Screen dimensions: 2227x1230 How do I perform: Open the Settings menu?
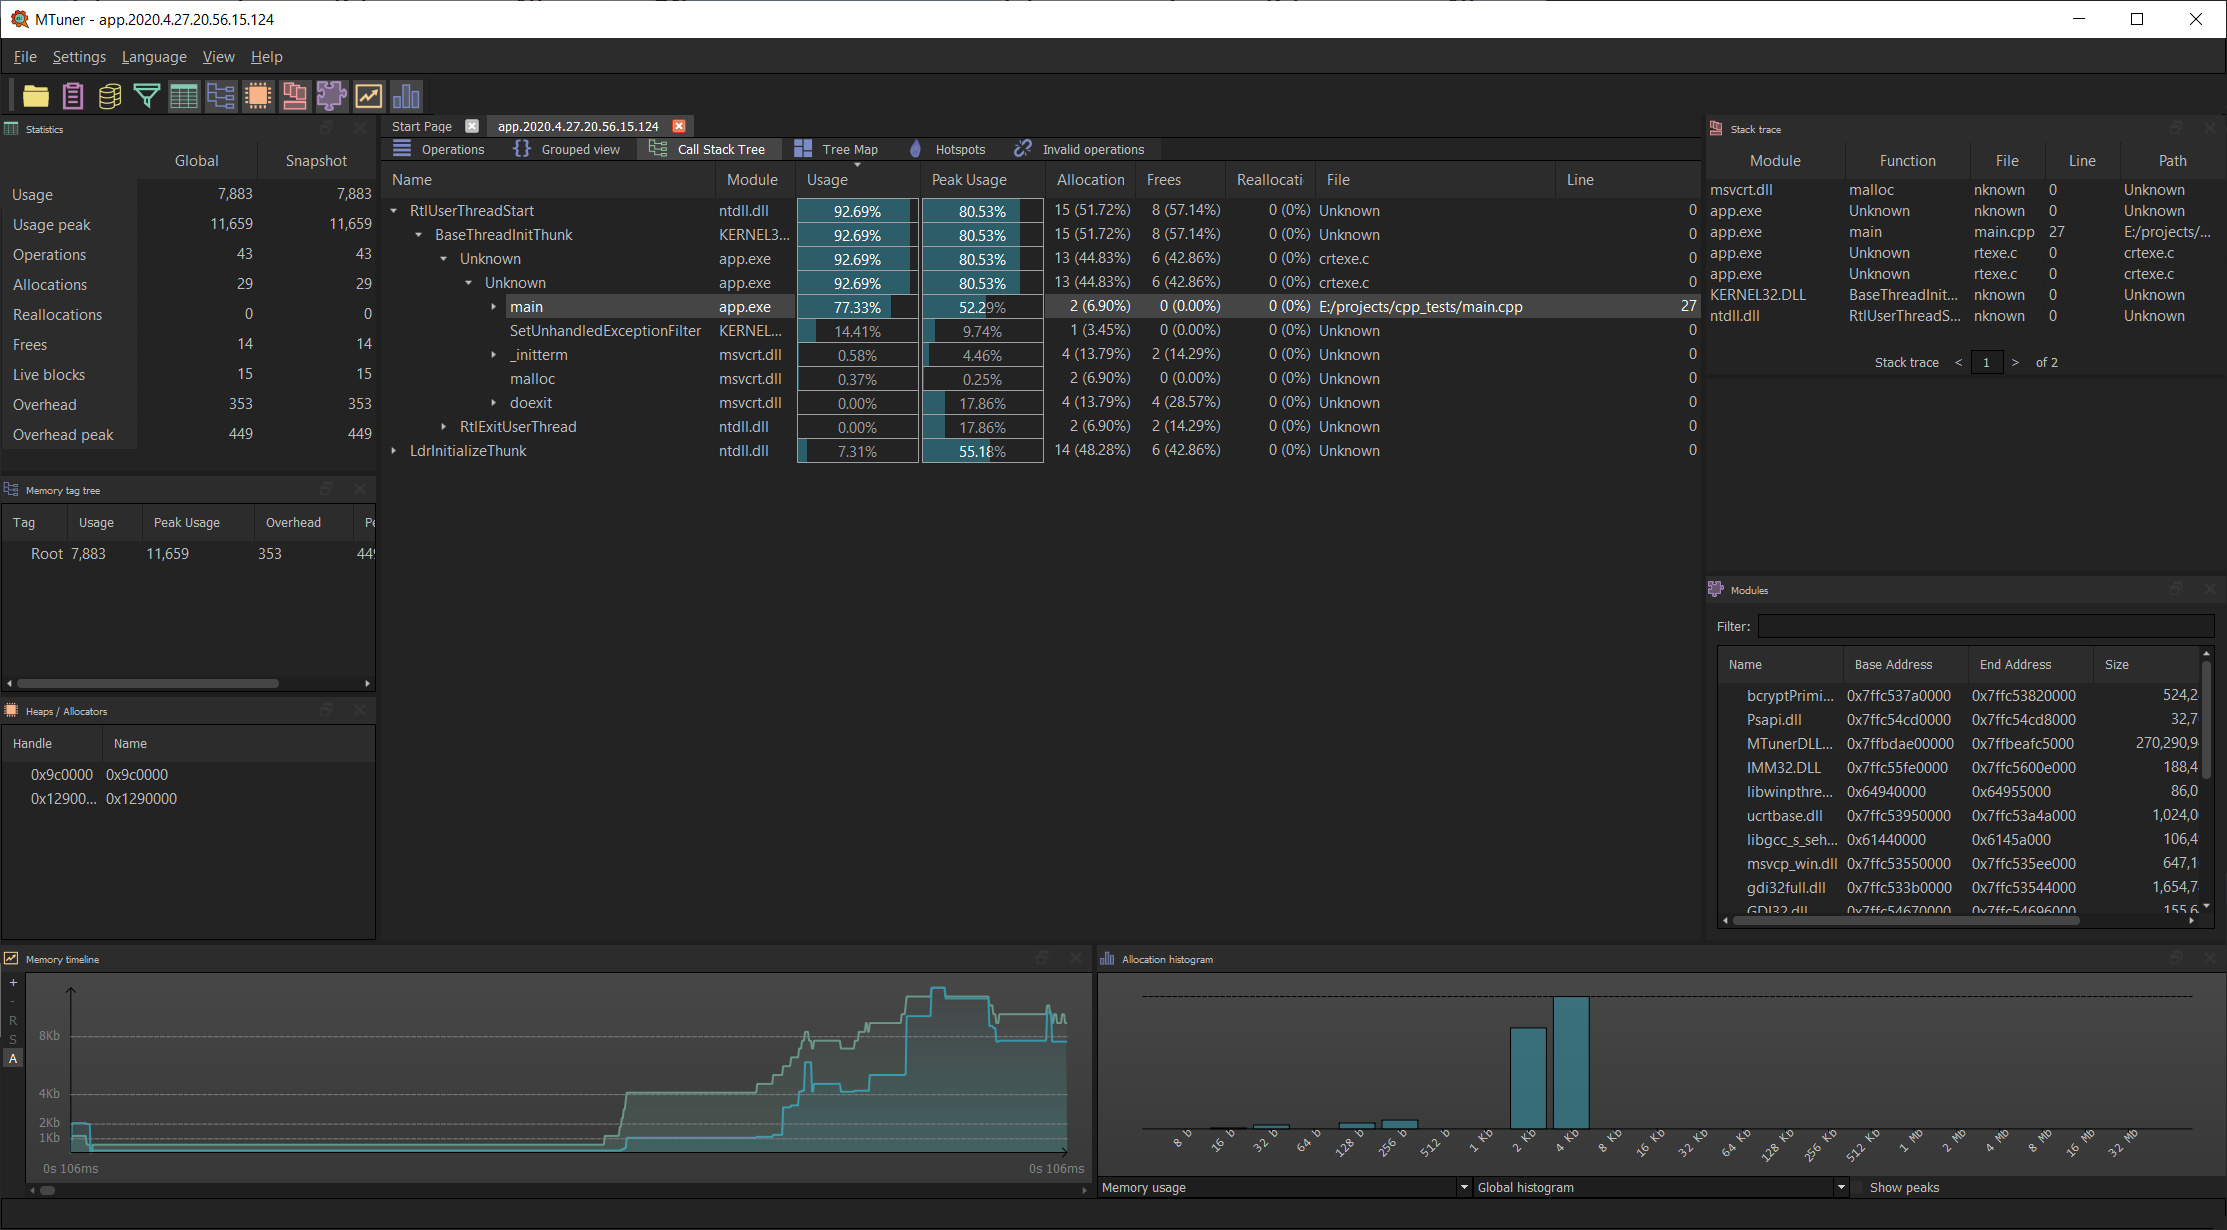[x=79, y=57]
